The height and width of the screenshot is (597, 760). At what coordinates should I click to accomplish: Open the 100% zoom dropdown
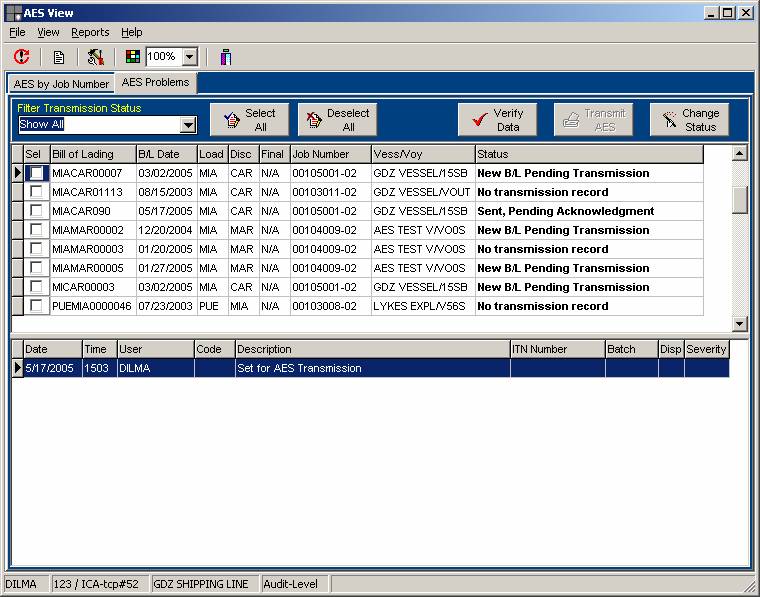click(x=190, y=57)
